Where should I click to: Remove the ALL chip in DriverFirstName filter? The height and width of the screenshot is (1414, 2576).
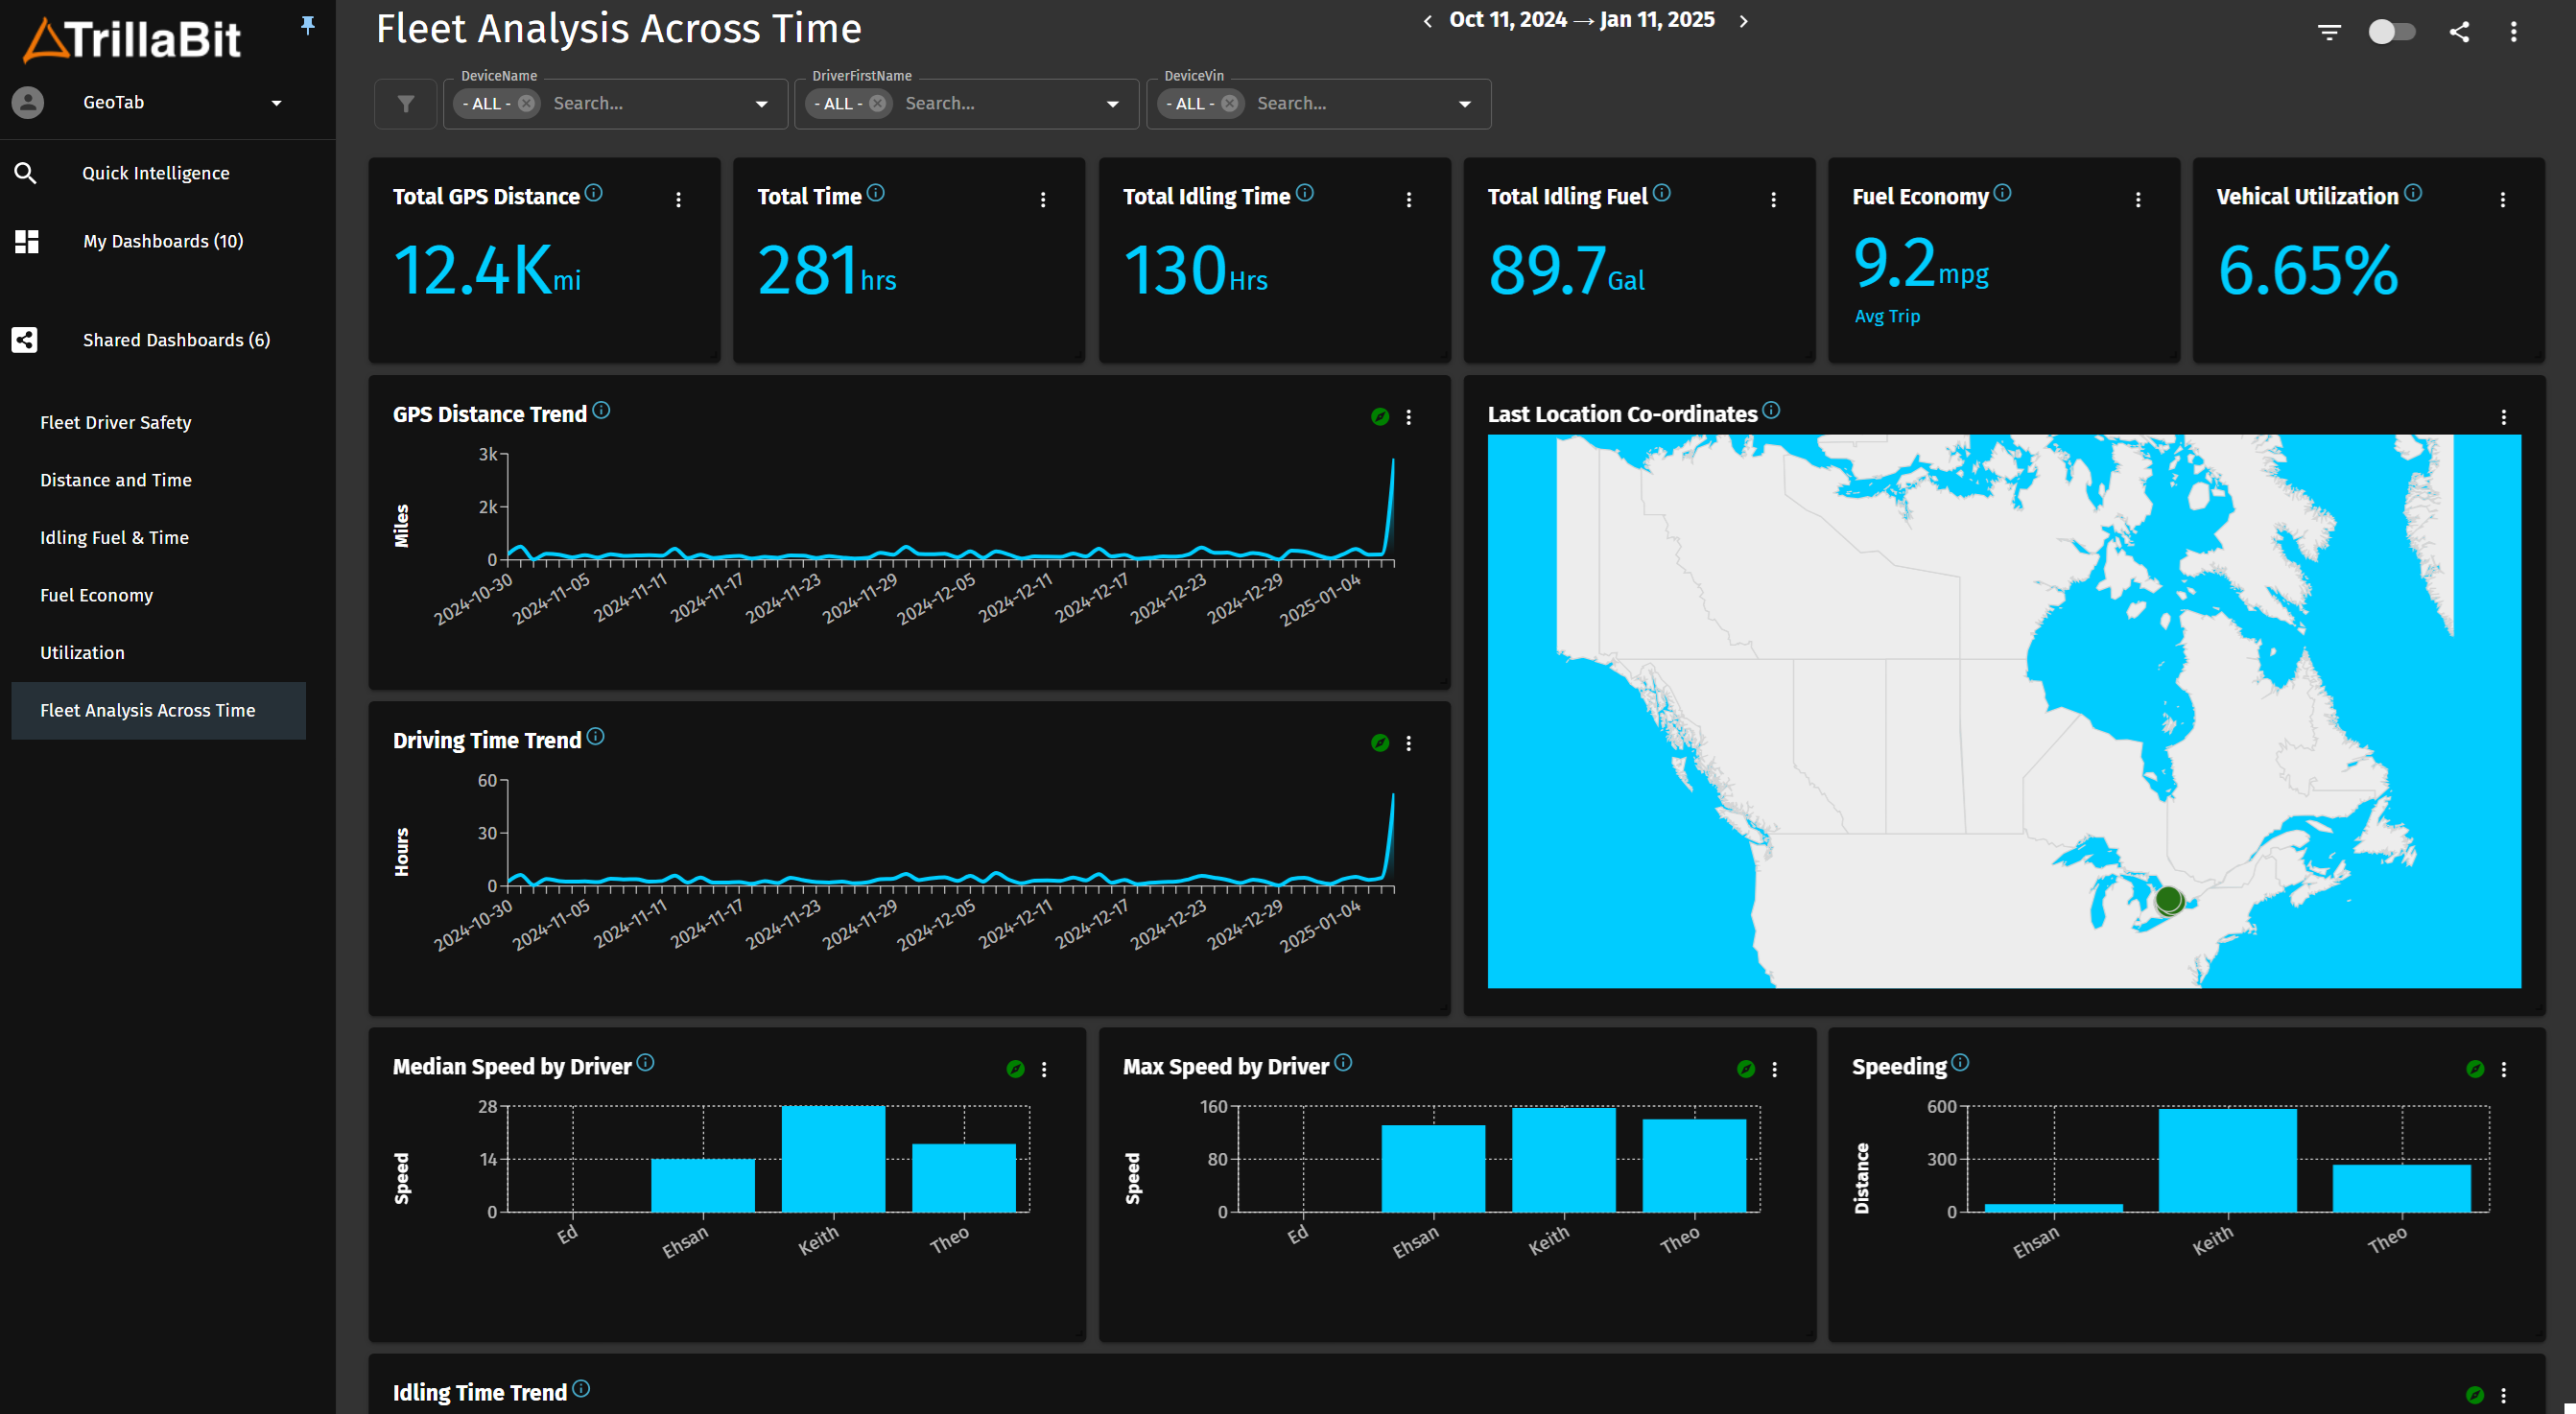(x=877, y=104)
